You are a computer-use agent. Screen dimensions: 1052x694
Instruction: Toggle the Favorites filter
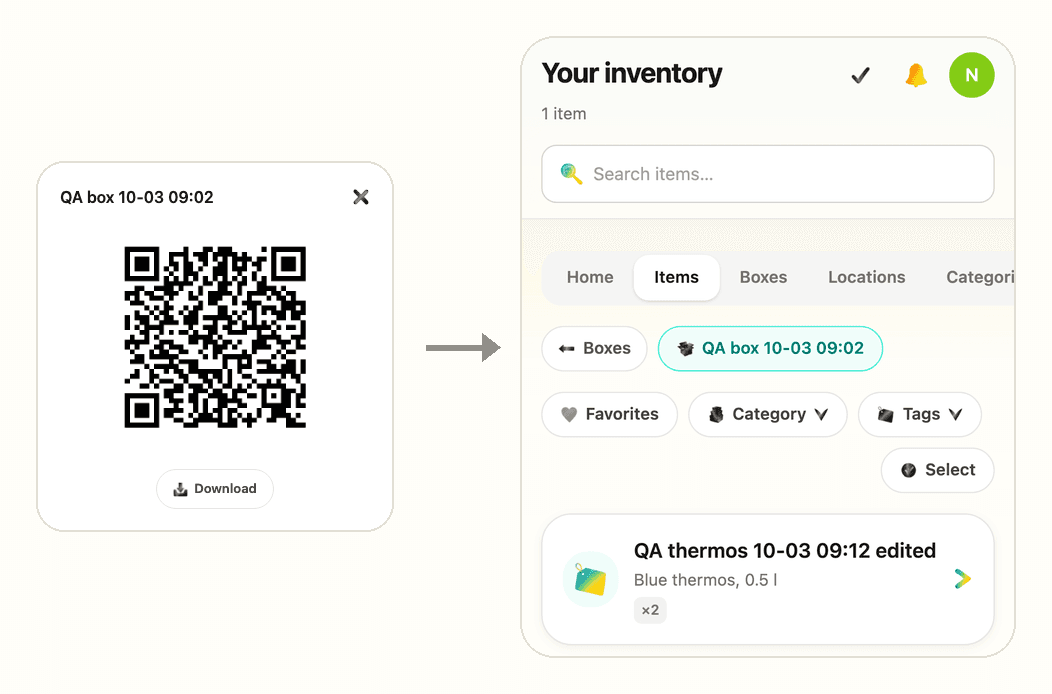pyautogui.click(x=609, y=414)
